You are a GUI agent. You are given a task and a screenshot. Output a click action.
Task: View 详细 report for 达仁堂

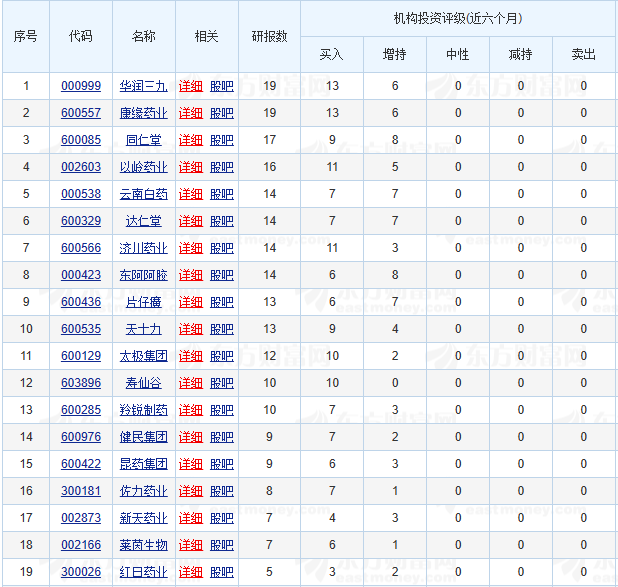click(x=190, y=221)
